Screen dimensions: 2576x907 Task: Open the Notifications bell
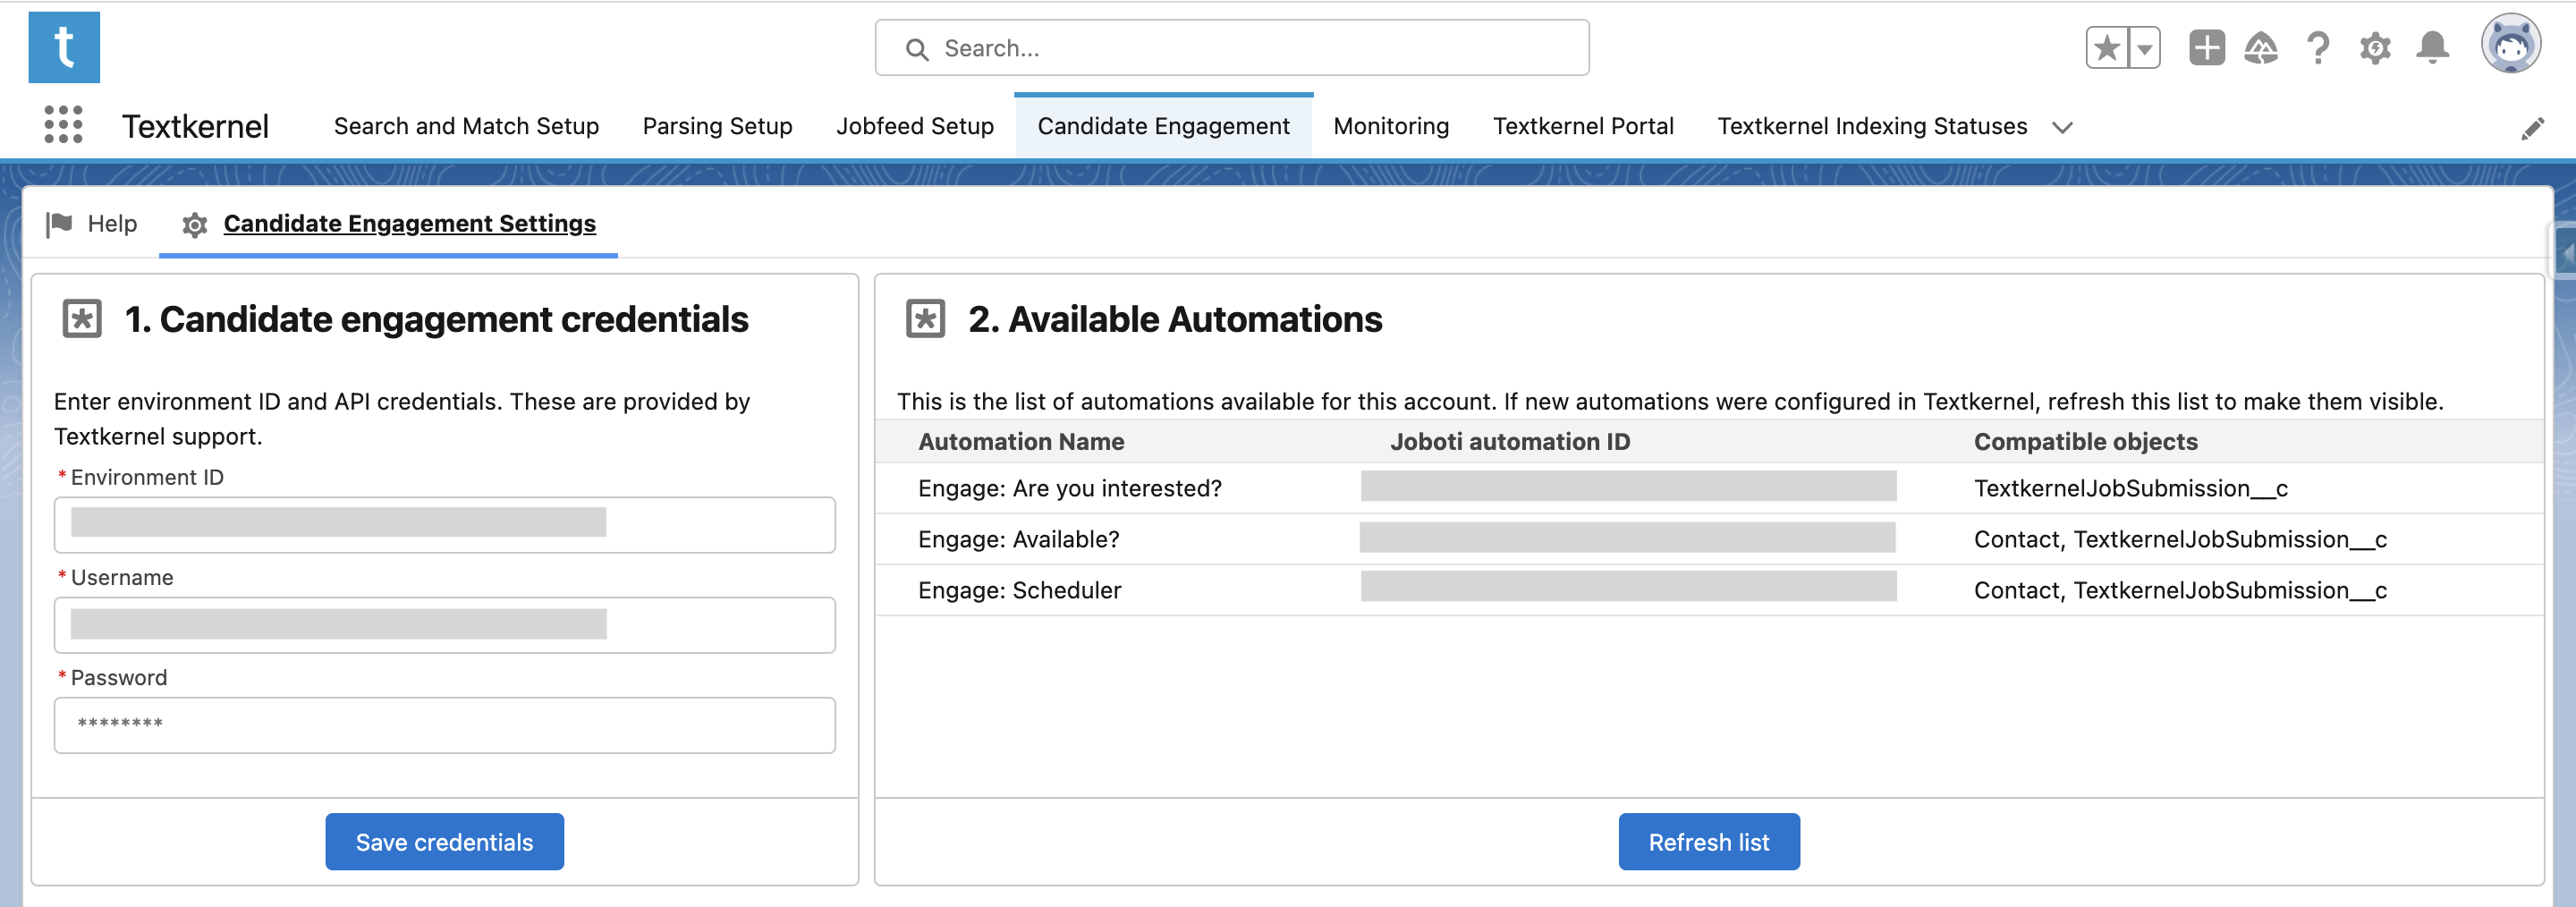click(x=2432, y=48)
